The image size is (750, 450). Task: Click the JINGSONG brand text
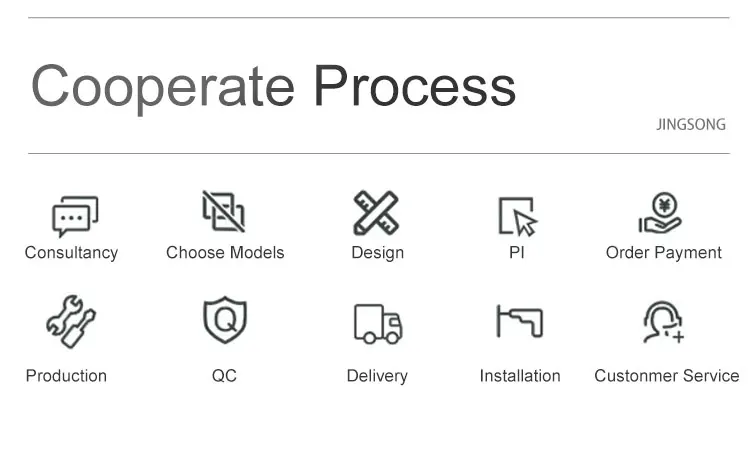tap(691, 124)
